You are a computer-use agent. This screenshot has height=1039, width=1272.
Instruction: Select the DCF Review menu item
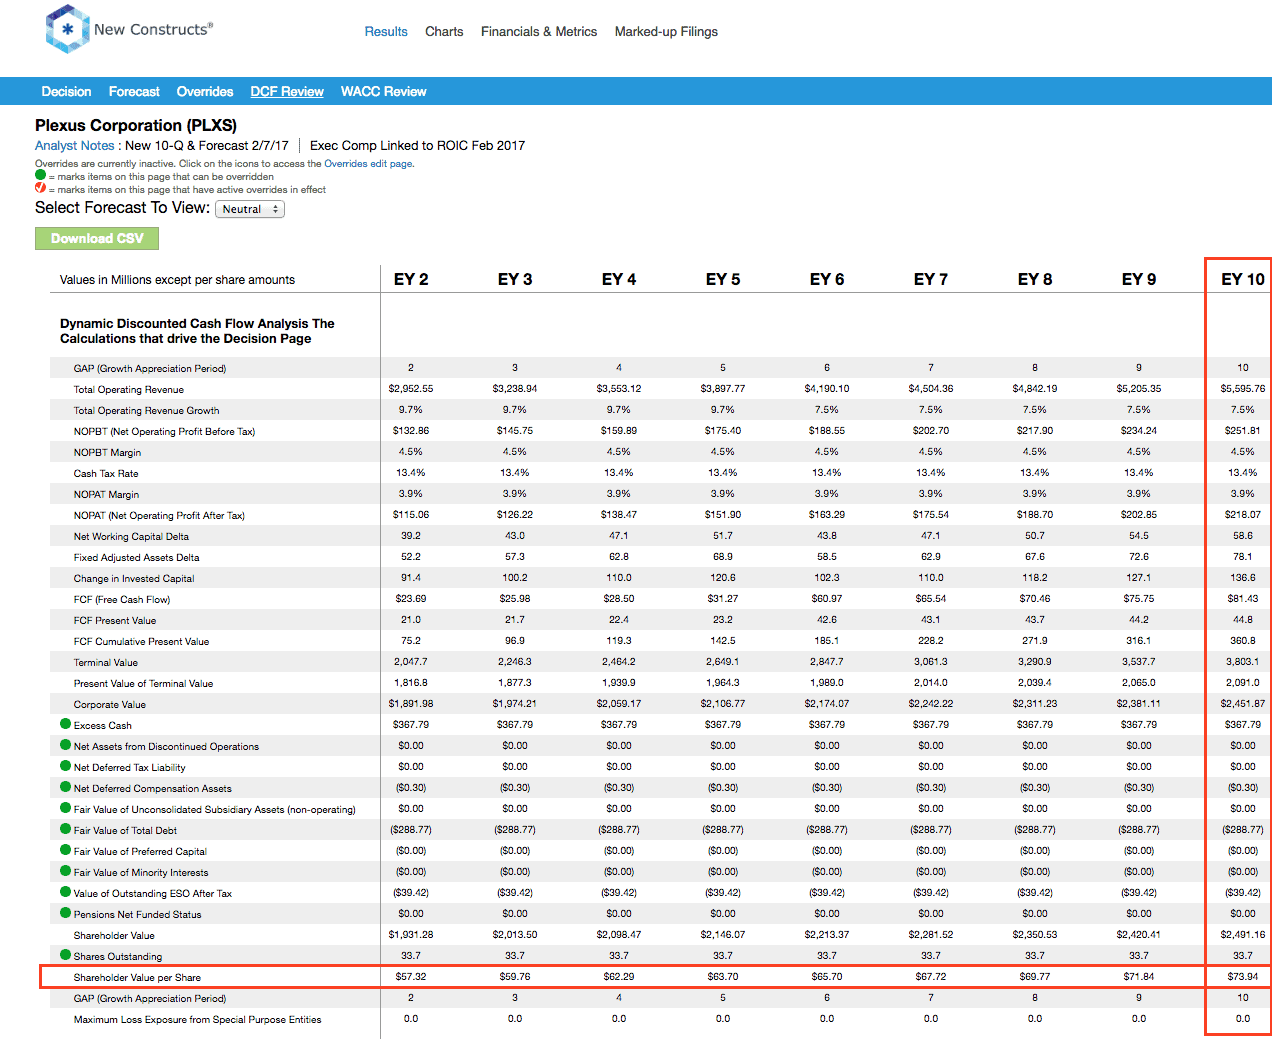(x=287, y=91)
